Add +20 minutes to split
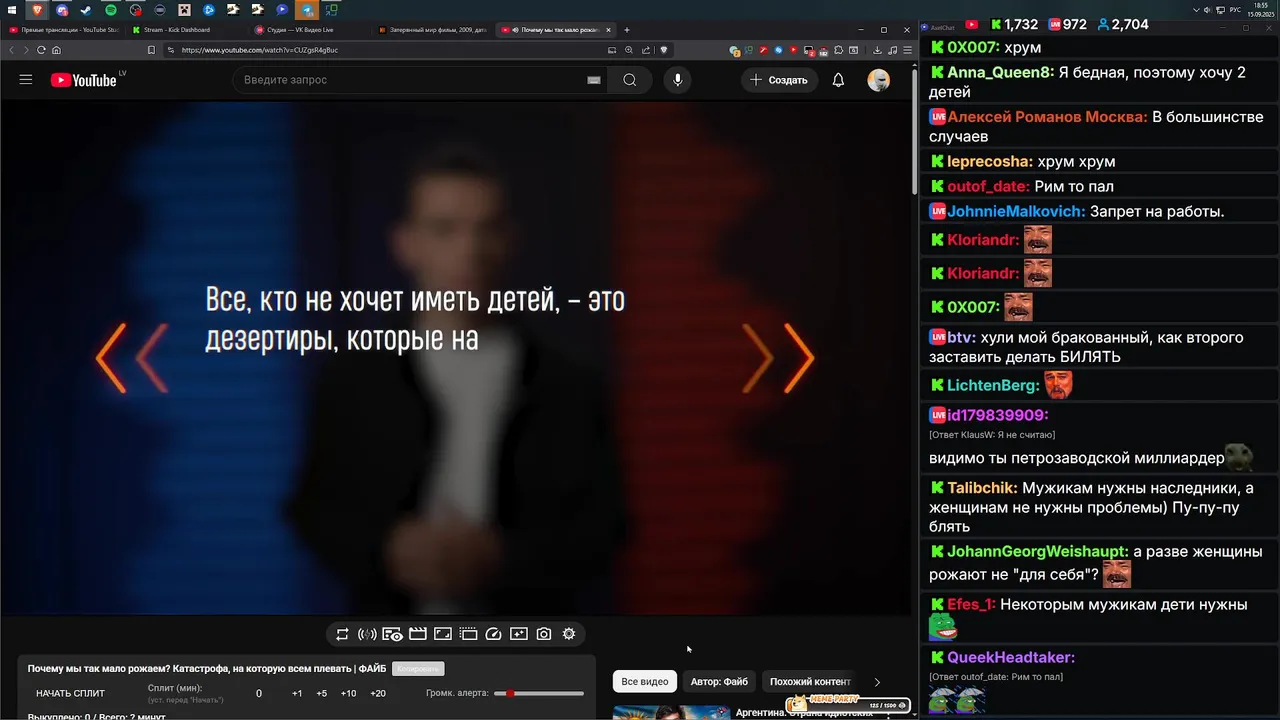The image size is (1280, 720). [378, 693]
